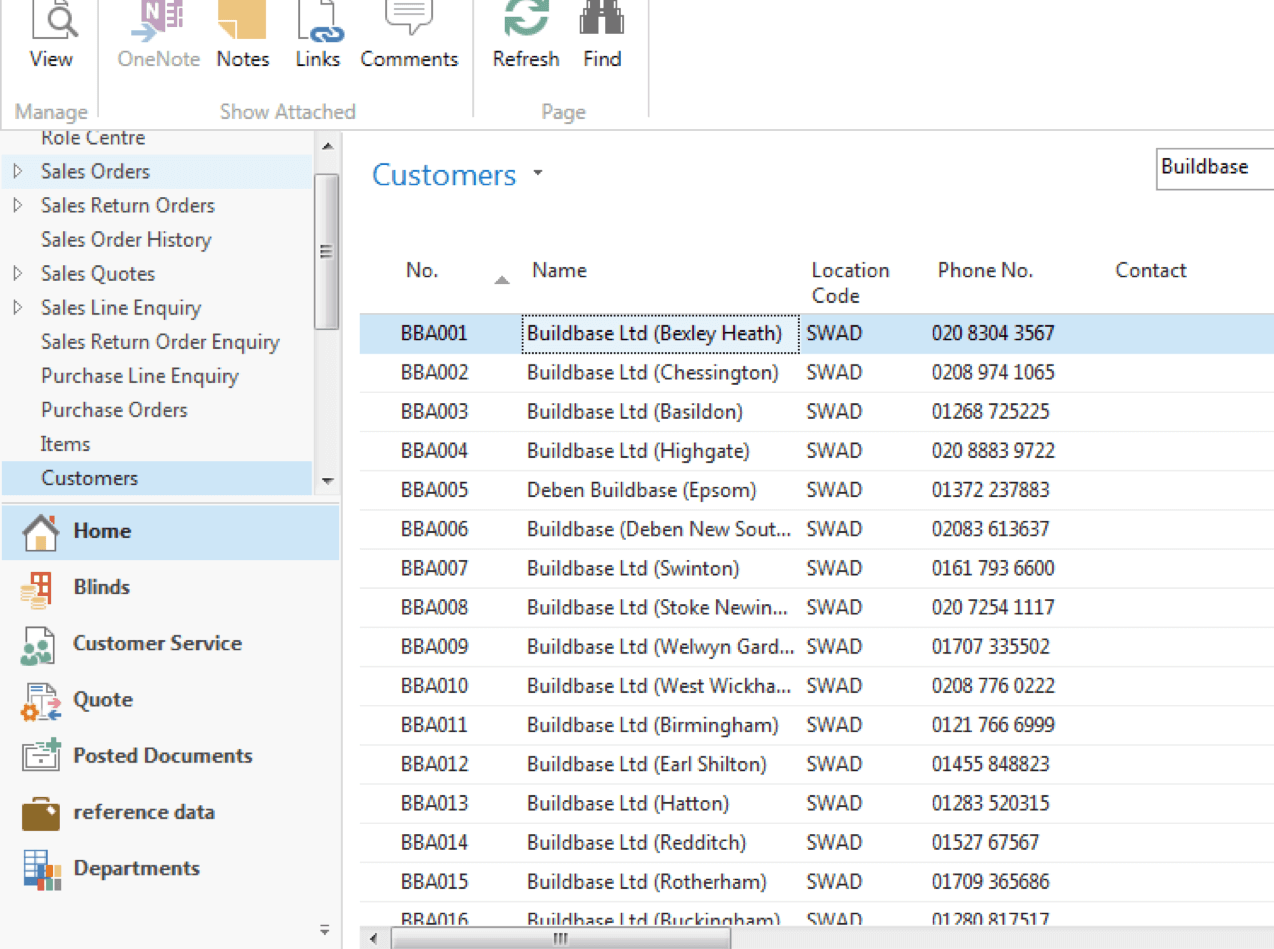The height and width of the screenshot is (949, 1274).
Task: Select Sales Return Order Enquiry
Action: [x=160, y=342]
